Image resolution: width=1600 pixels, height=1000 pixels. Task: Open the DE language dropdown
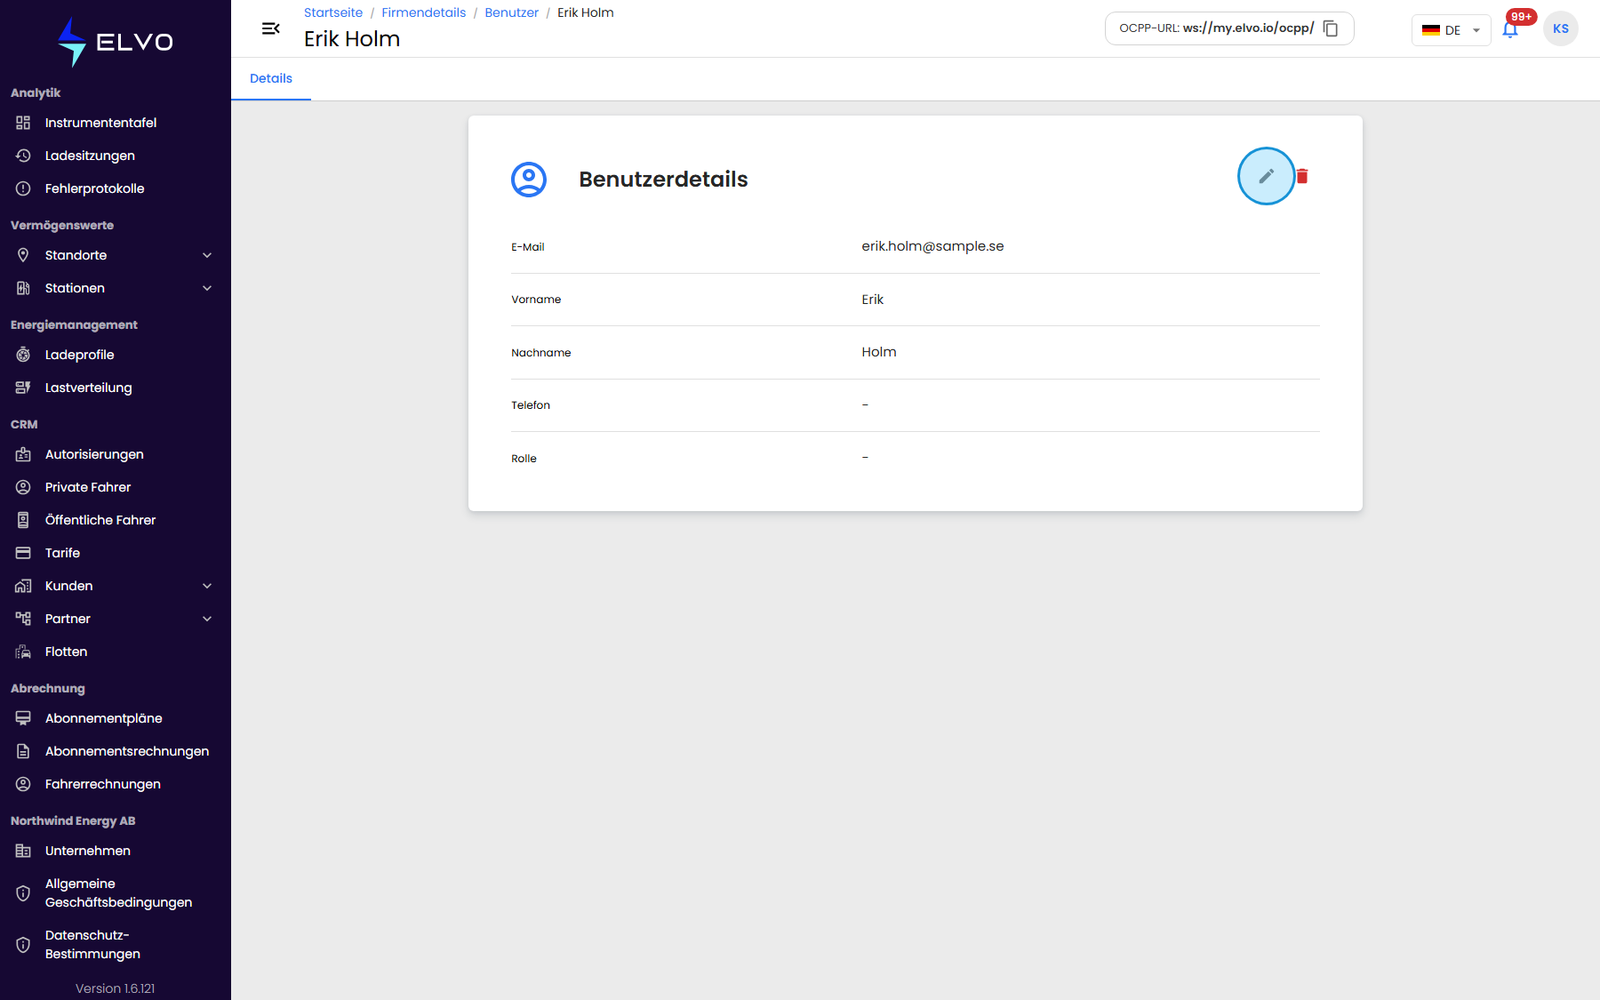pos(1451,30)
